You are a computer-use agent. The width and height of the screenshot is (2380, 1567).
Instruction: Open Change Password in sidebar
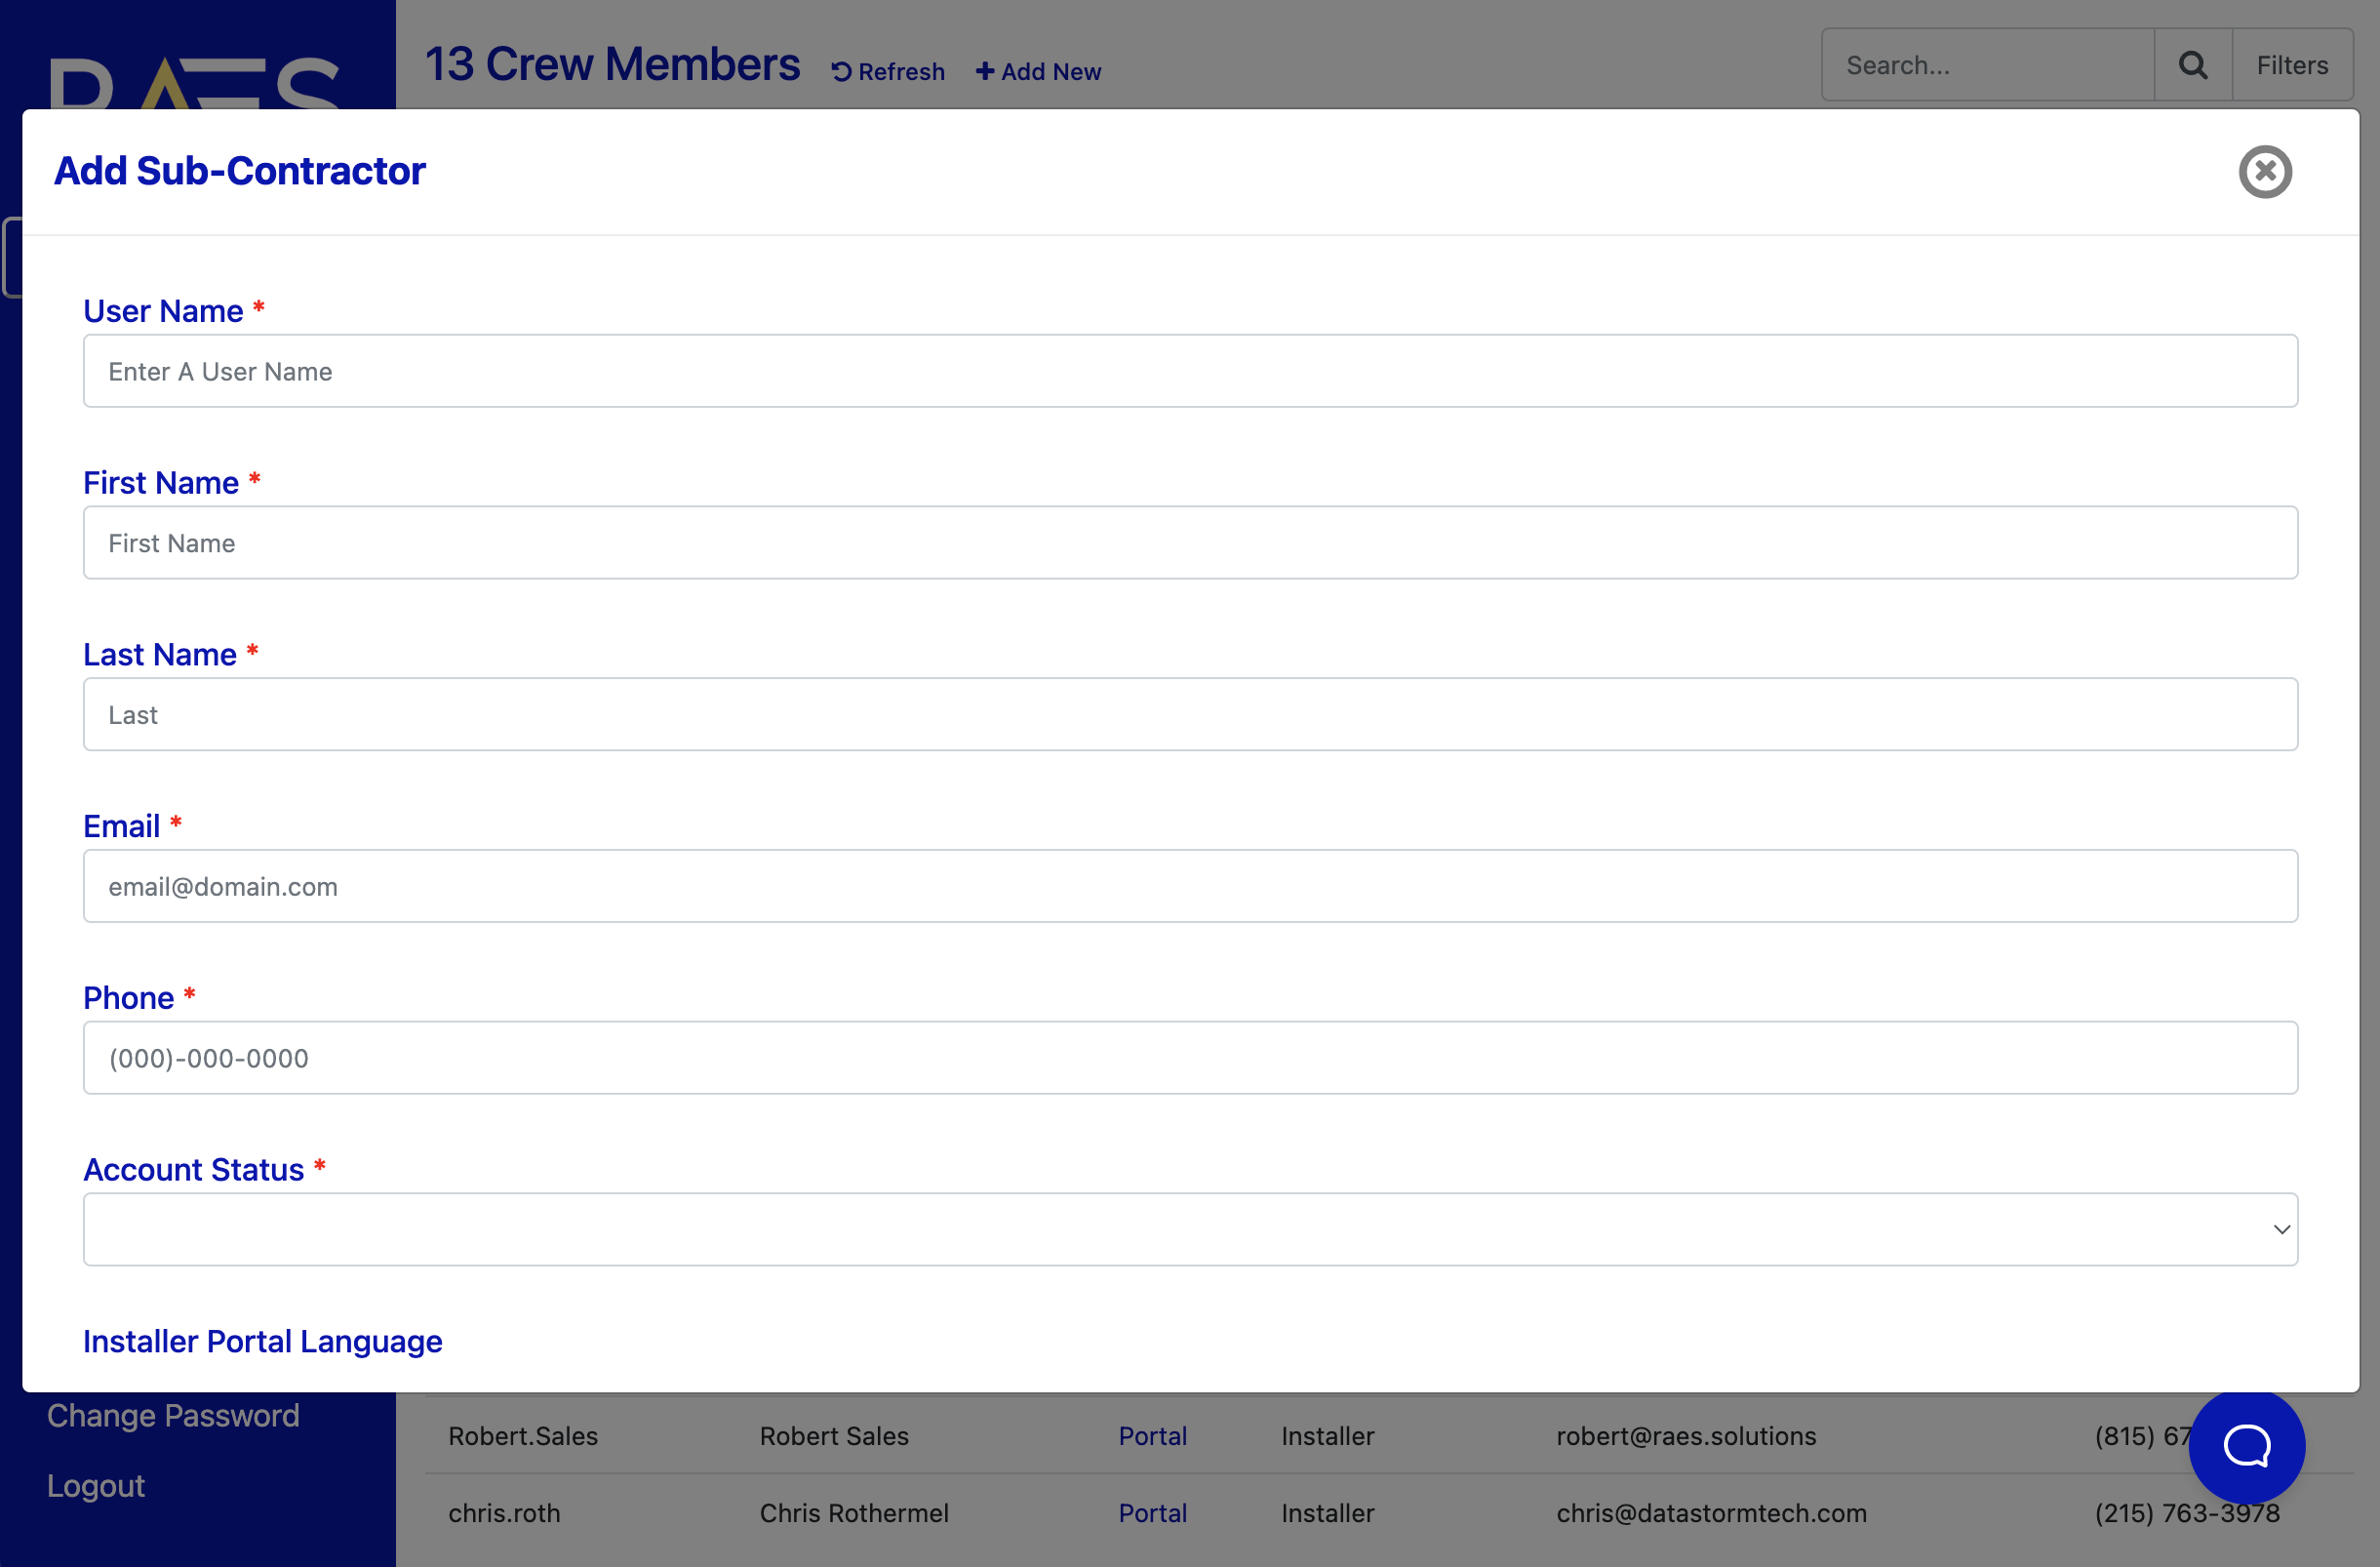click(173, 1416)
